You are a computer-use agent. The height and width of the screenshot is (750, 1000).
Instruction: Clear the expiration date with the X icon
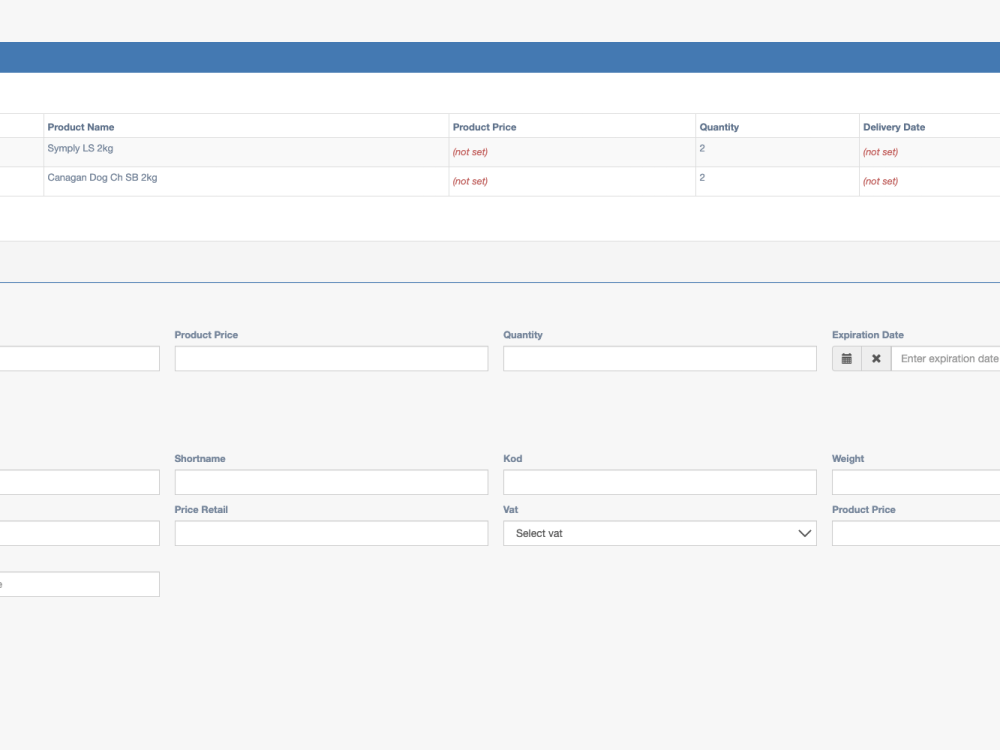pyautogui.click(x=876, y=358)
